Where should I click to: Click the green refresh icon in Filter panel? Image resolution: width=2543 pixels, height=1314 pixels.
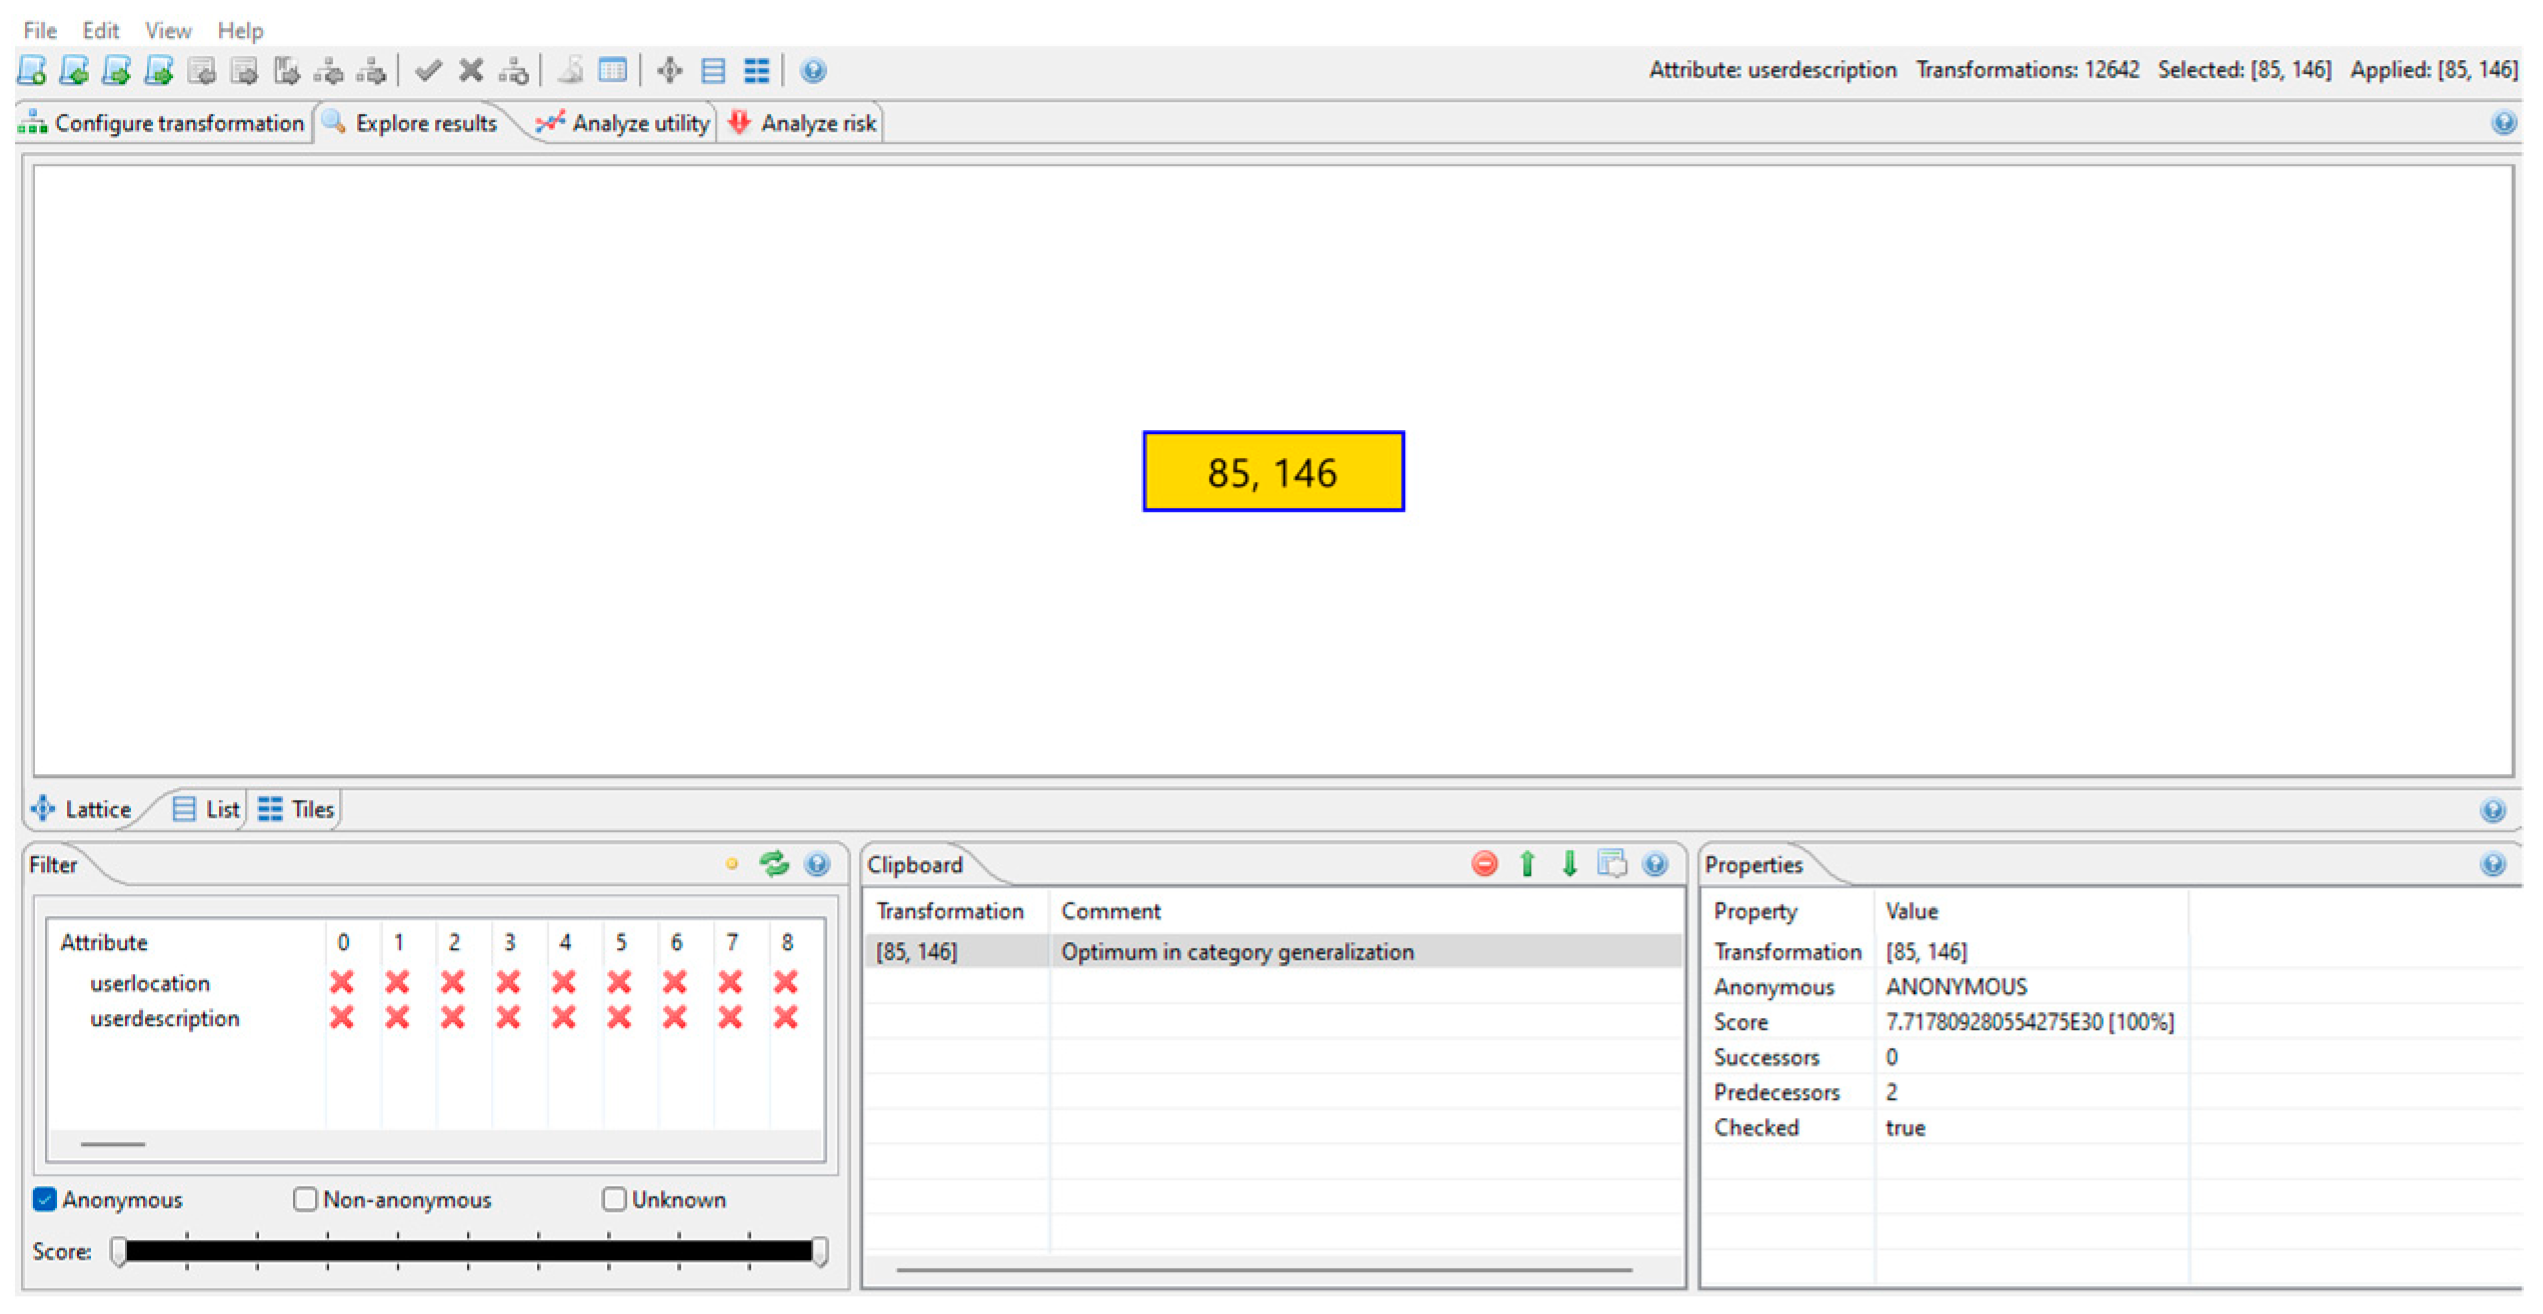tap(774, 864)
